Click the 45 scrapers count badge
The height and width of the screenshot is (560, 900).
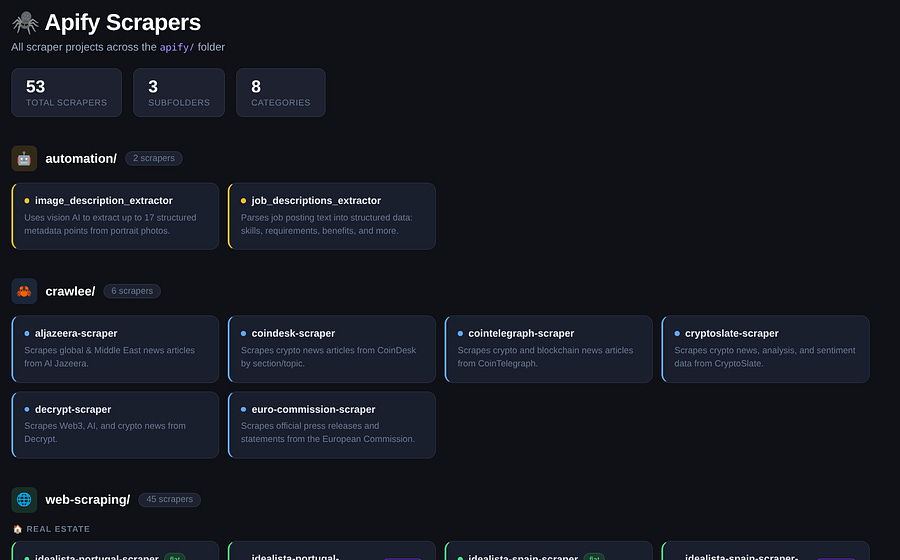[169, 500]
